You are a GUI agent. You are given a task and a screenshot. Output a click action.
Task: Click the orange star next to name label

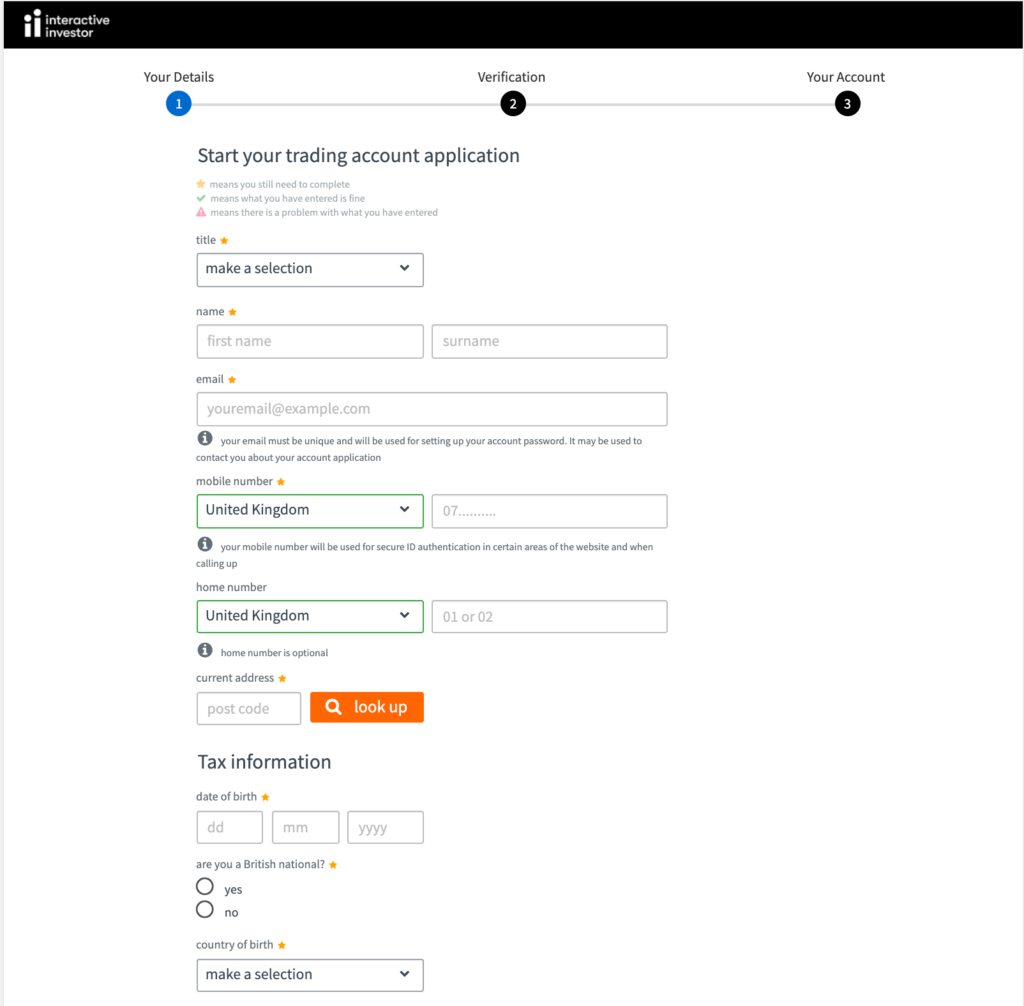coord(232,312)
